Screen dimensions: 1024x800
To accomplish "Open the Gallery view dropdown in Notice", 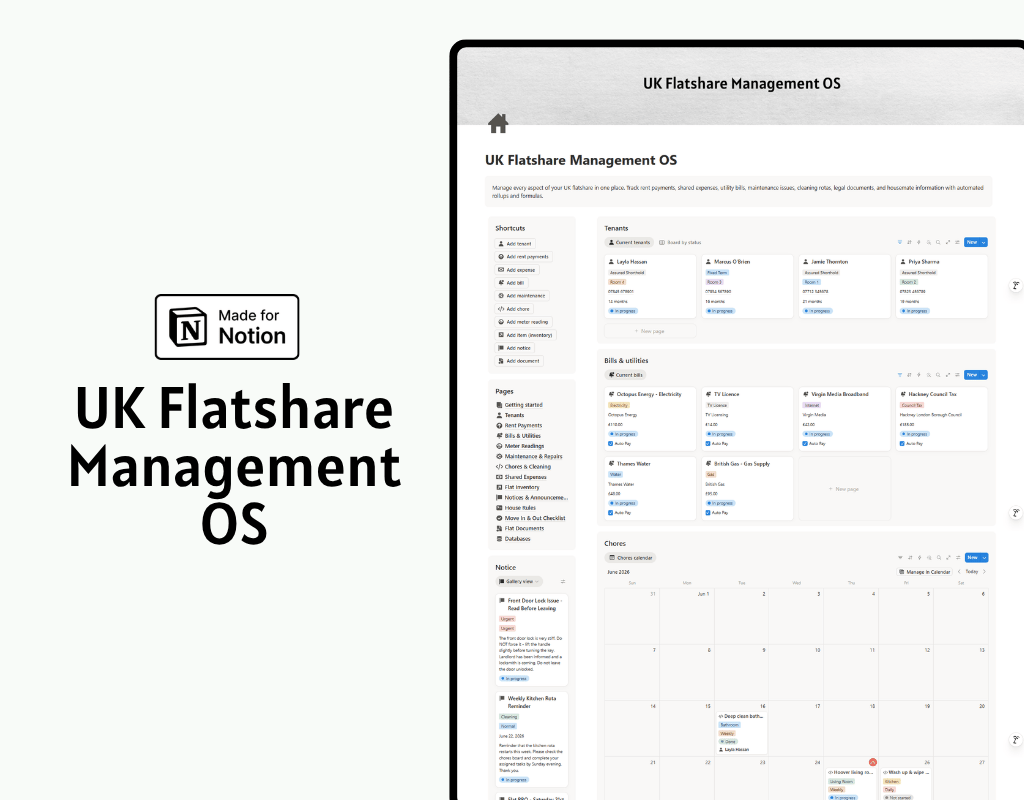I will pyautogui.click(x=519, y=581).
